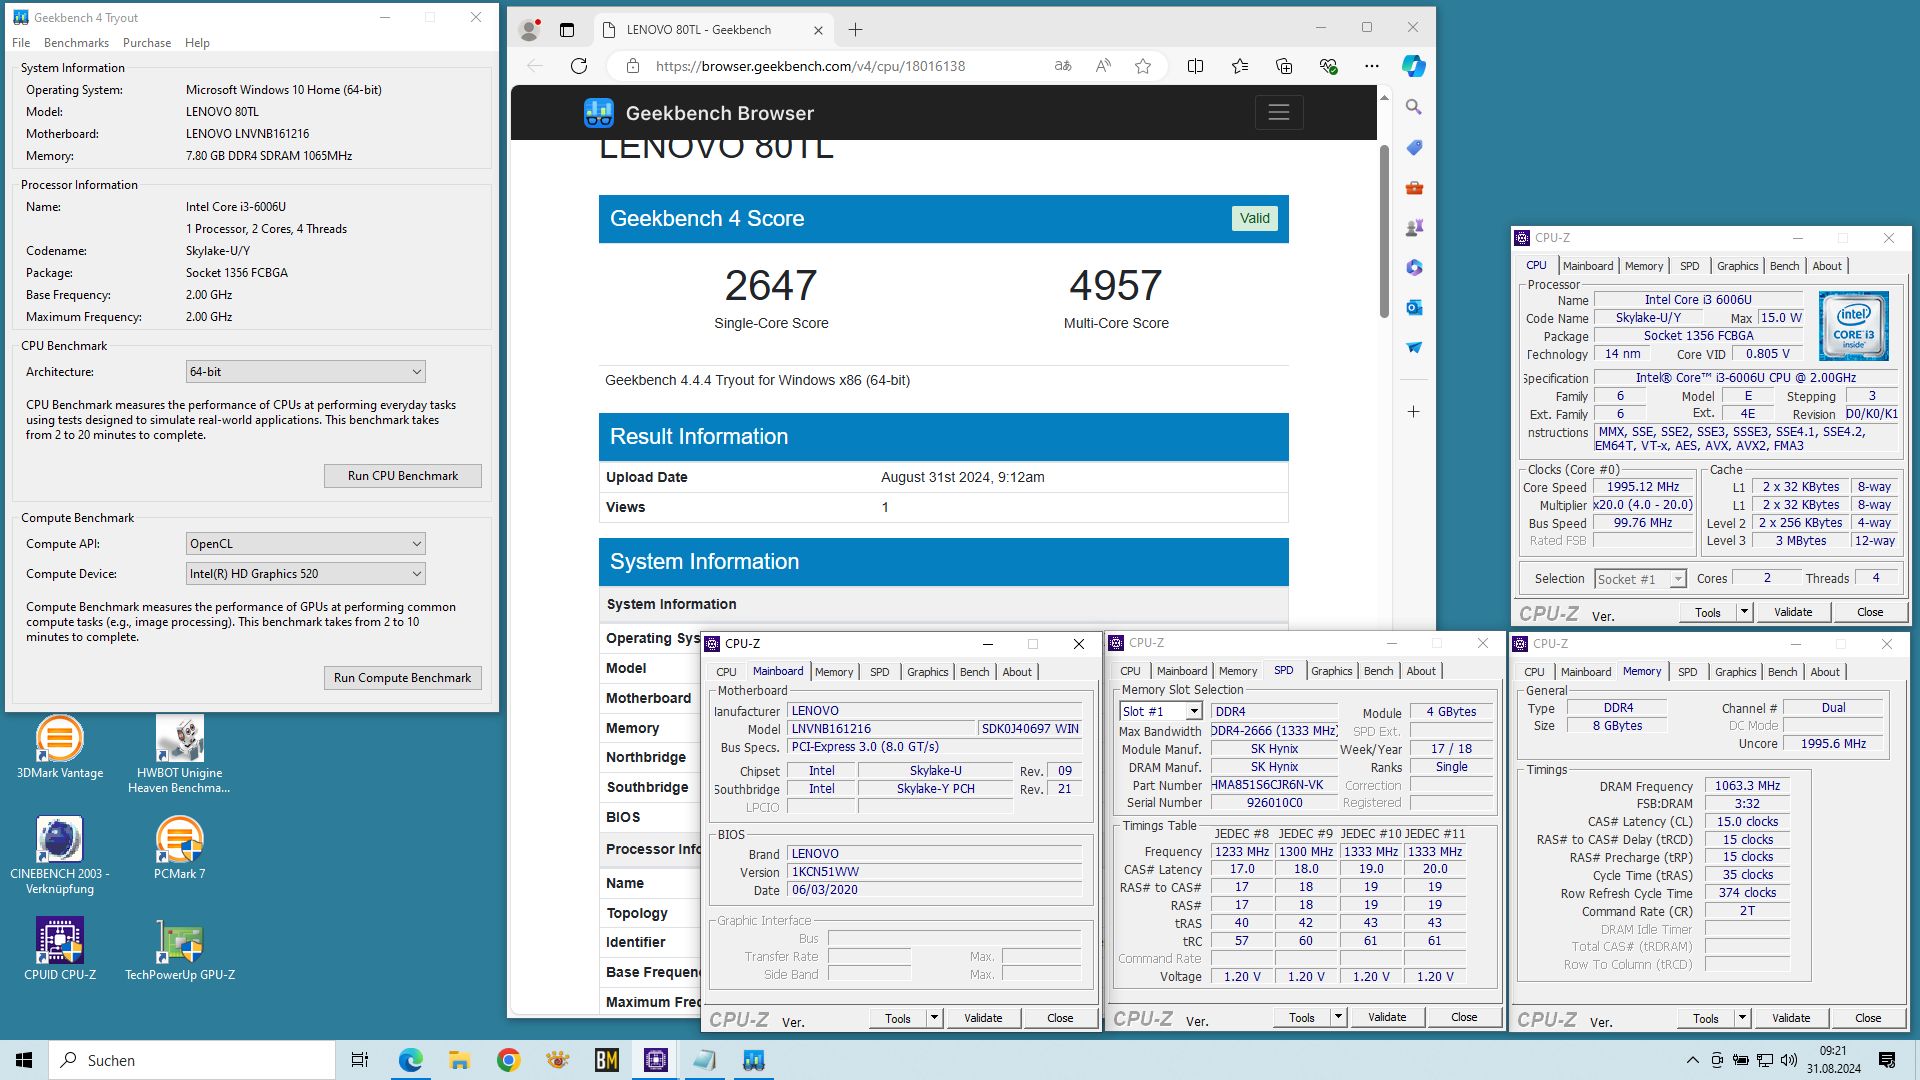Click the taskbar Suchen search box
The image size is (1920, 1080).
coord(192,1060)
